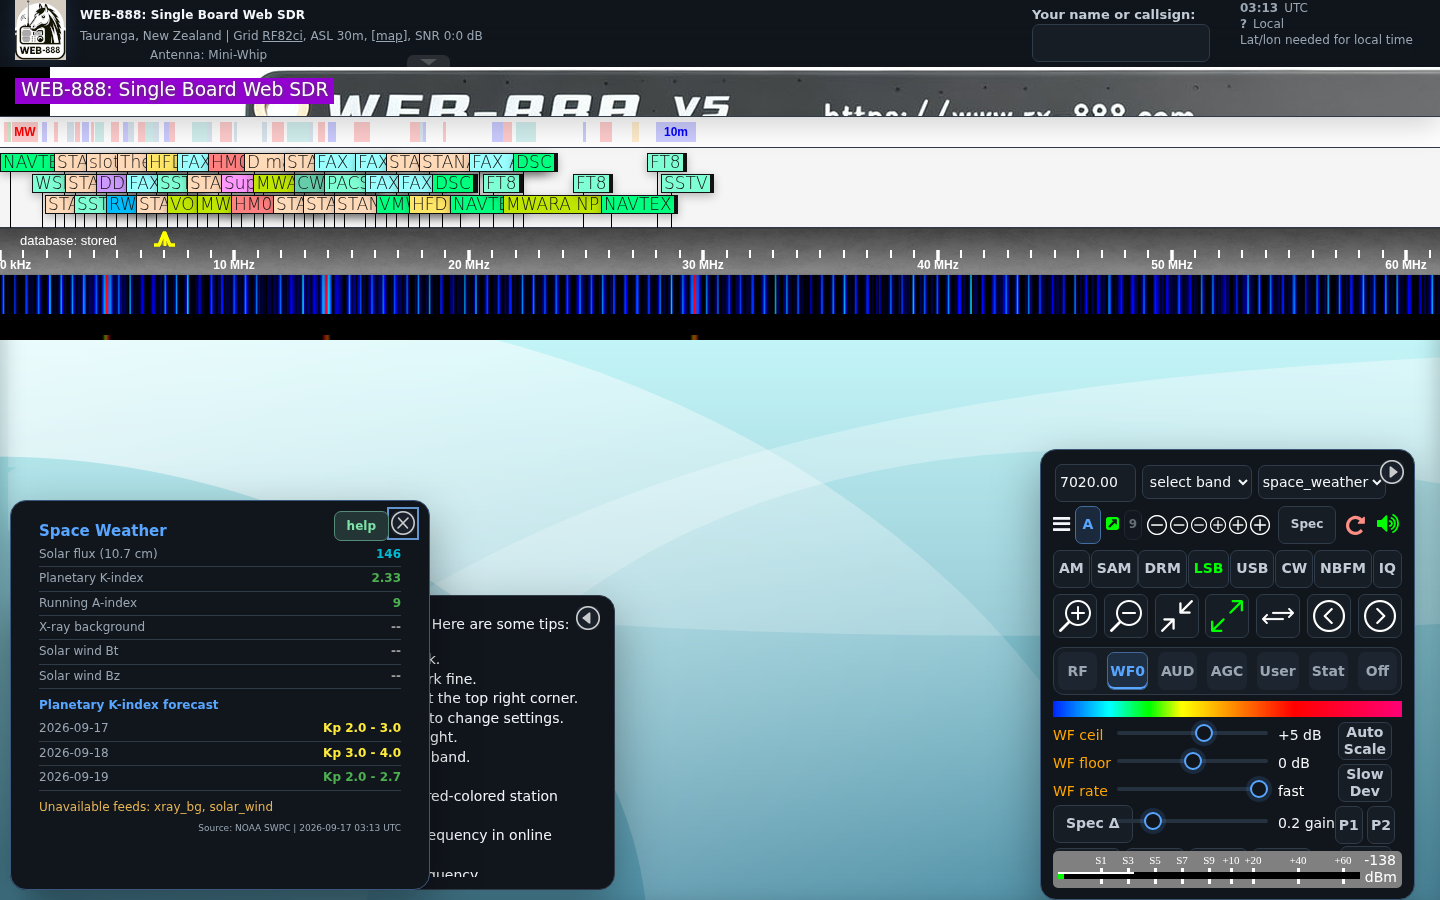Adjust the WF ceil slider handle
The image size is (1440, 900).
tap(1204, 733)
